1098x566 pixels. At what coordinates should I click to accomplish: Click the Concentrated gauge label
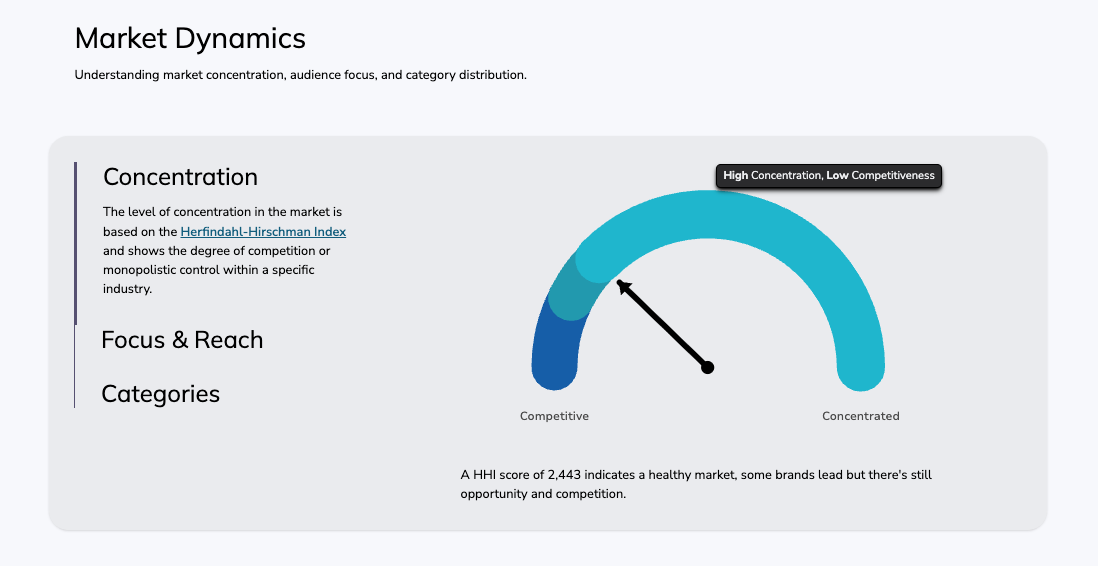860,416
